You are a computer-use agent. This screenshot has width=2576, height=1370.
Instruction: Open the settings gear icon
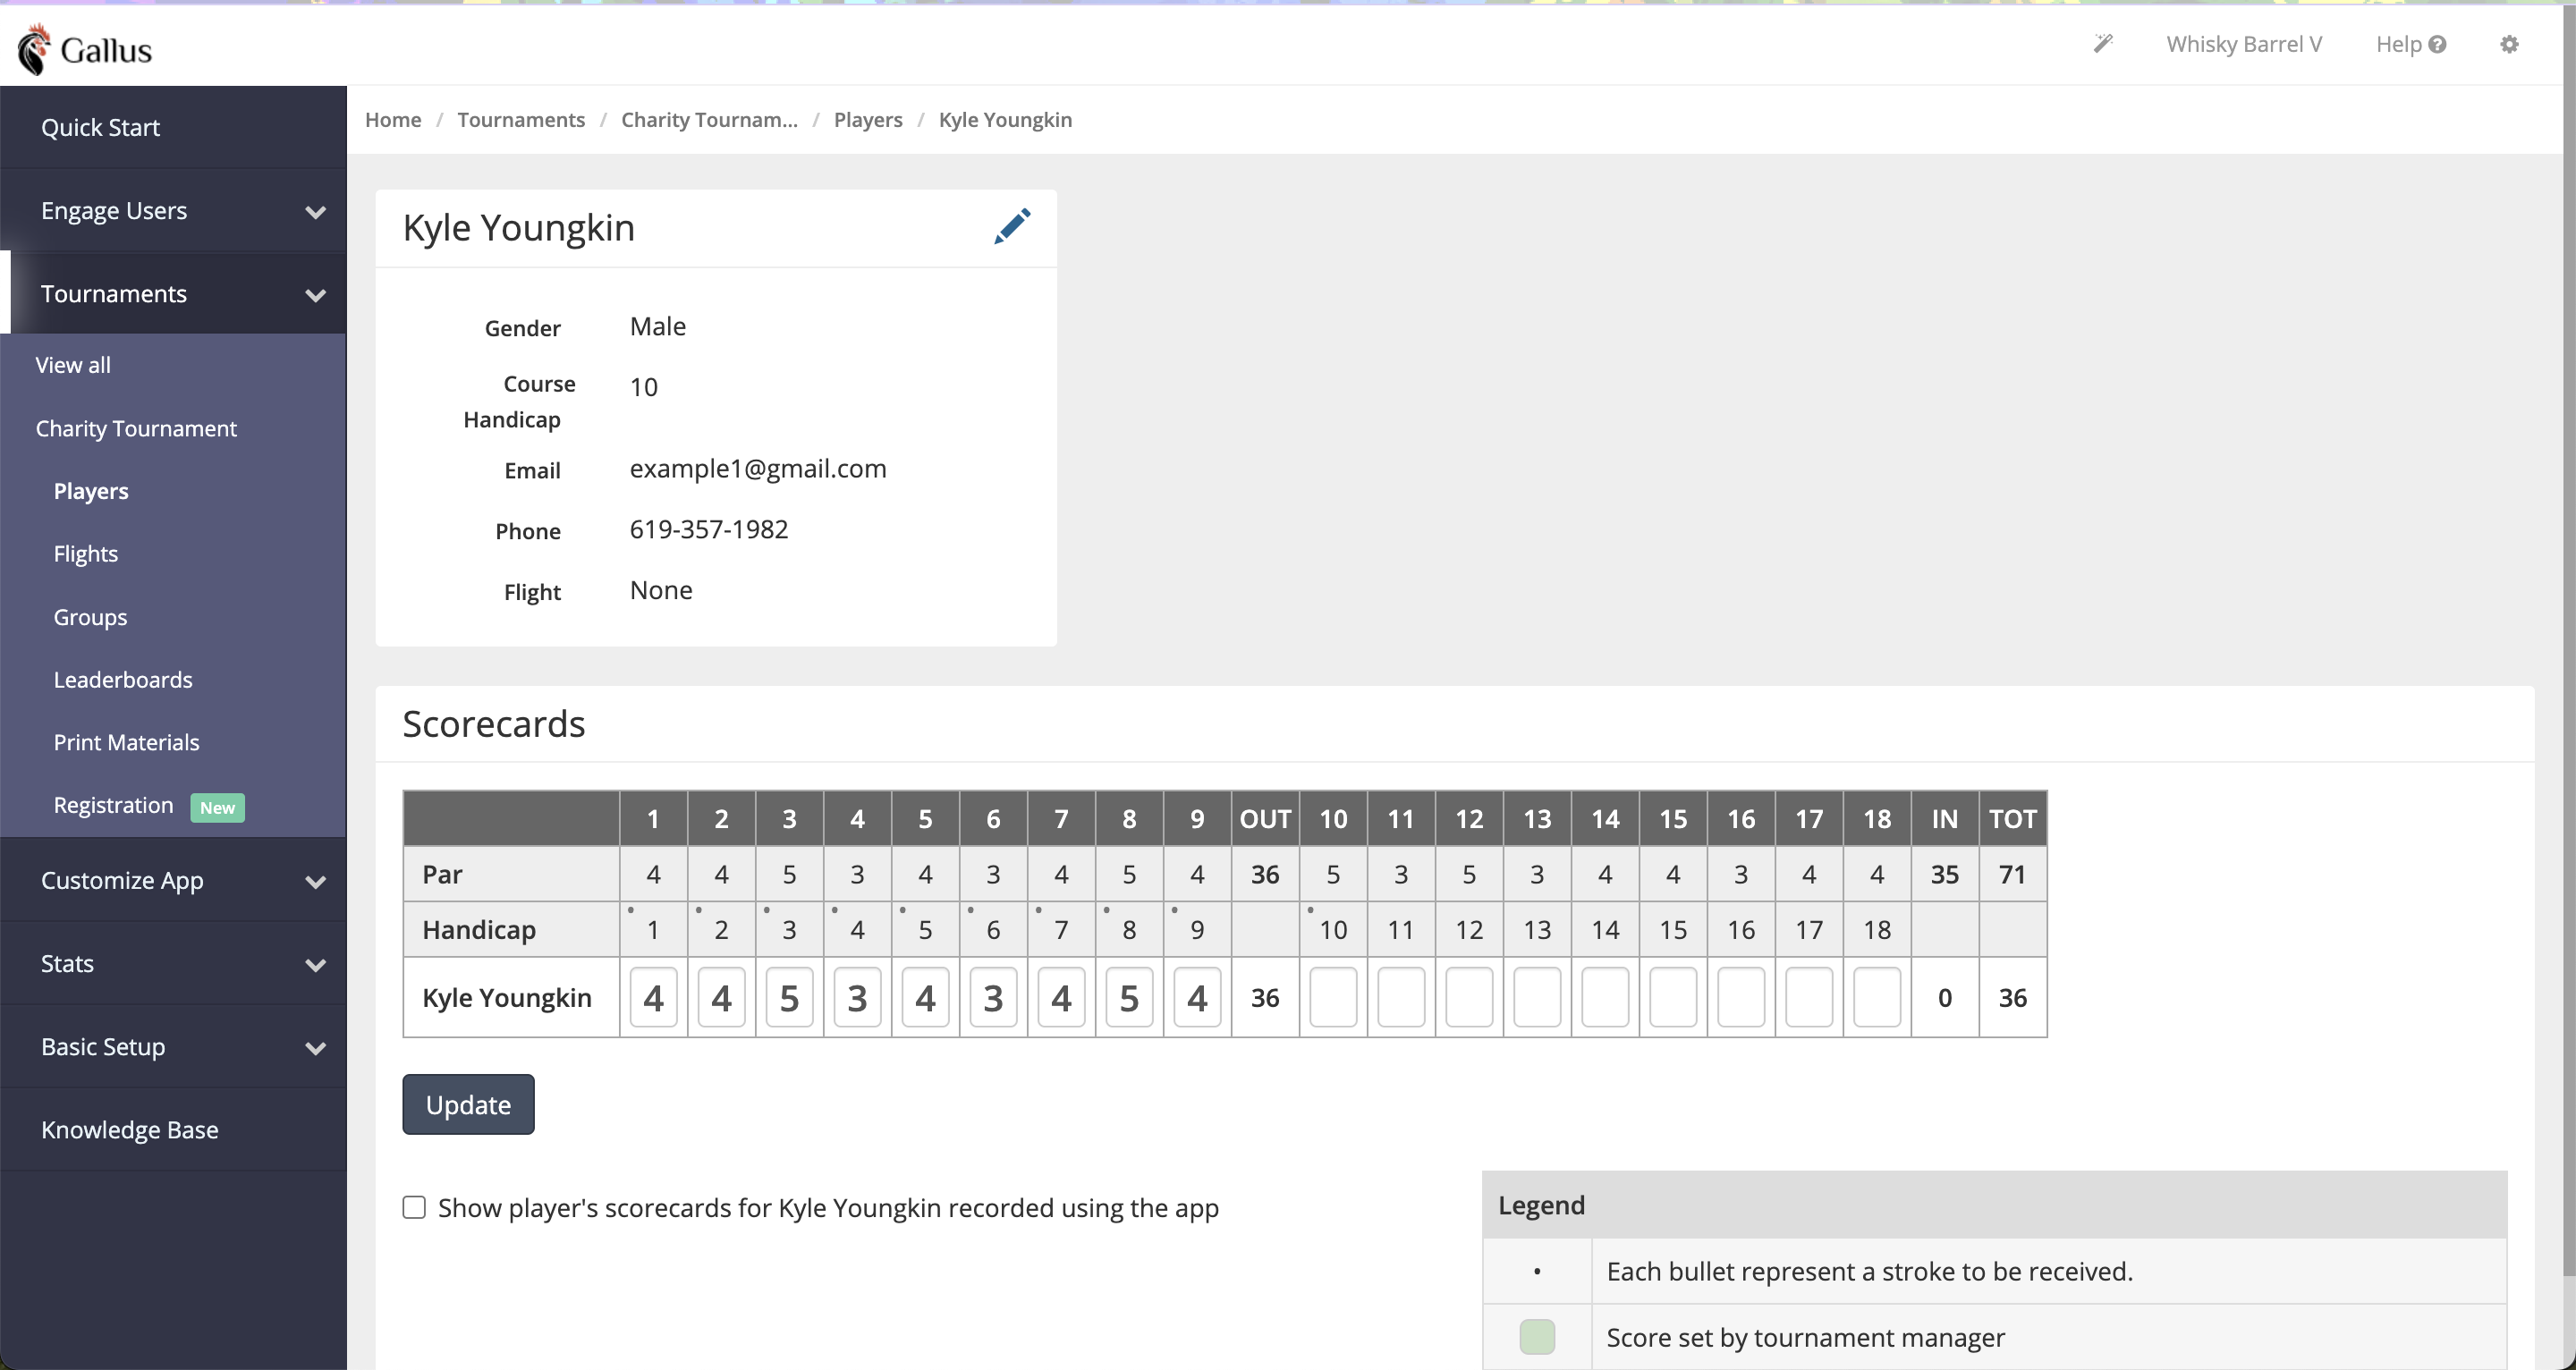tap(2509, 44)
